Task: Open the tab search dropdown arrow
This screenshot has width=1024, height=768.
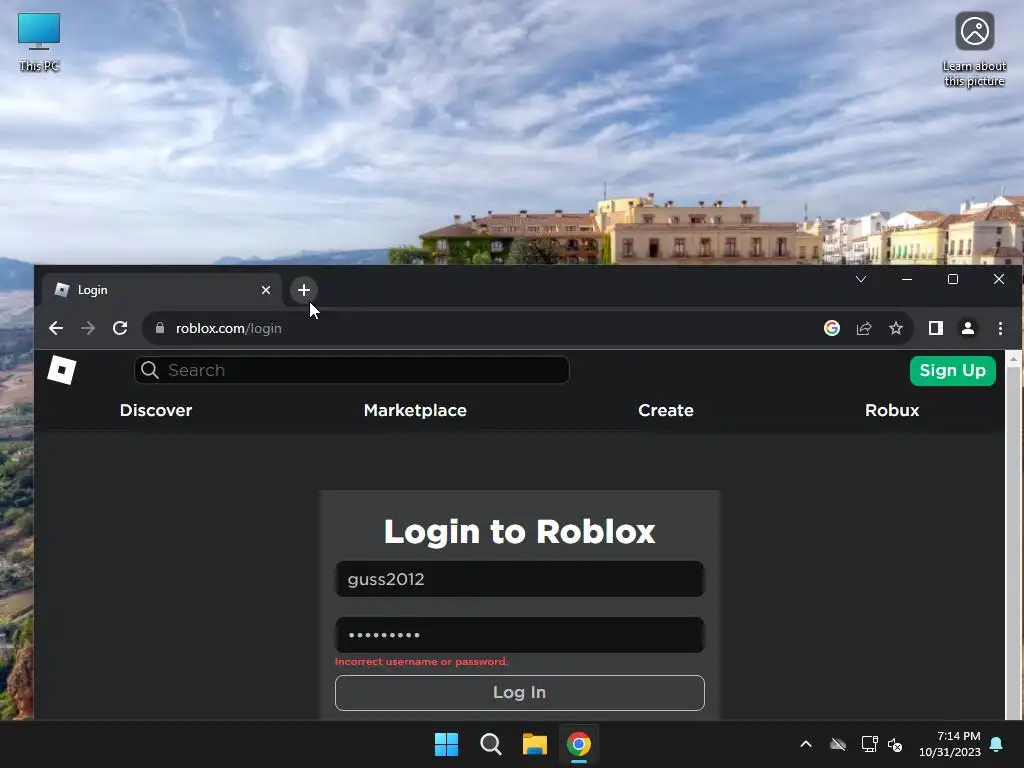Action: (861, 280)
